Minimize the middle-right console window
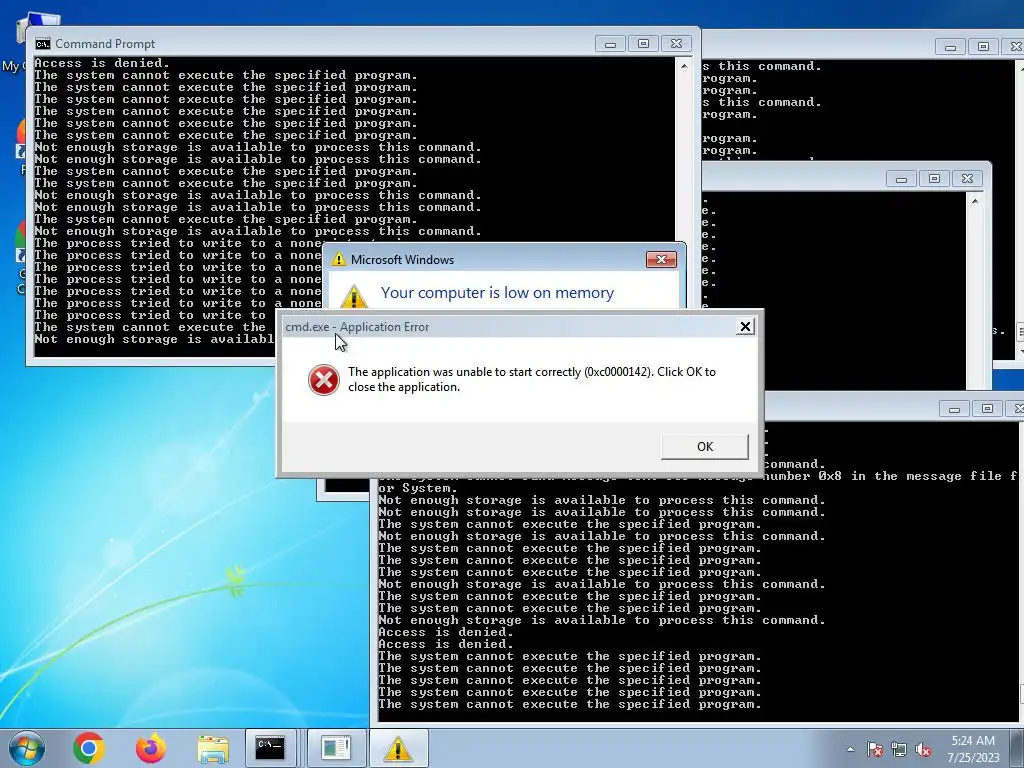1024x768 pixels. pyautogui.click(x=901, y=179)
